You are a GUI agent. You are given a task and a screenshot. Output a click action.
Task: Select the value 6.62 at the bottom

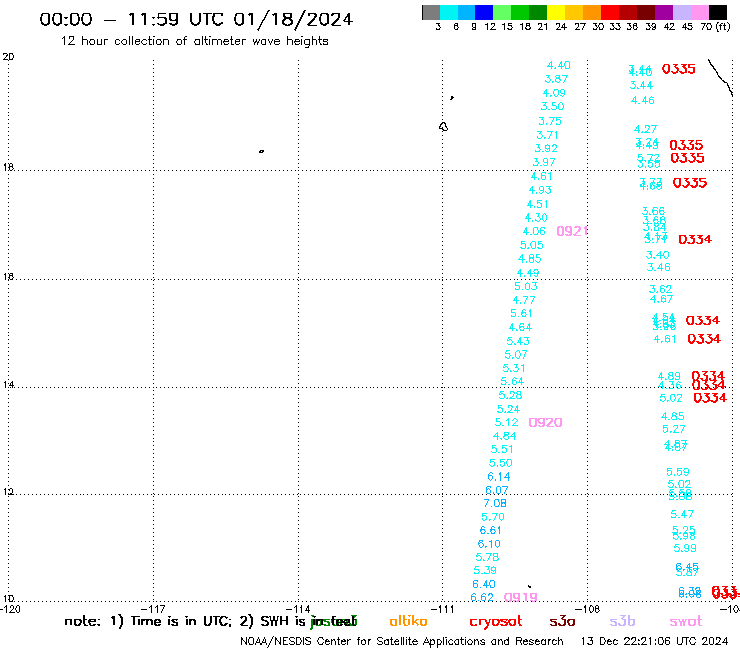(482, 598)
